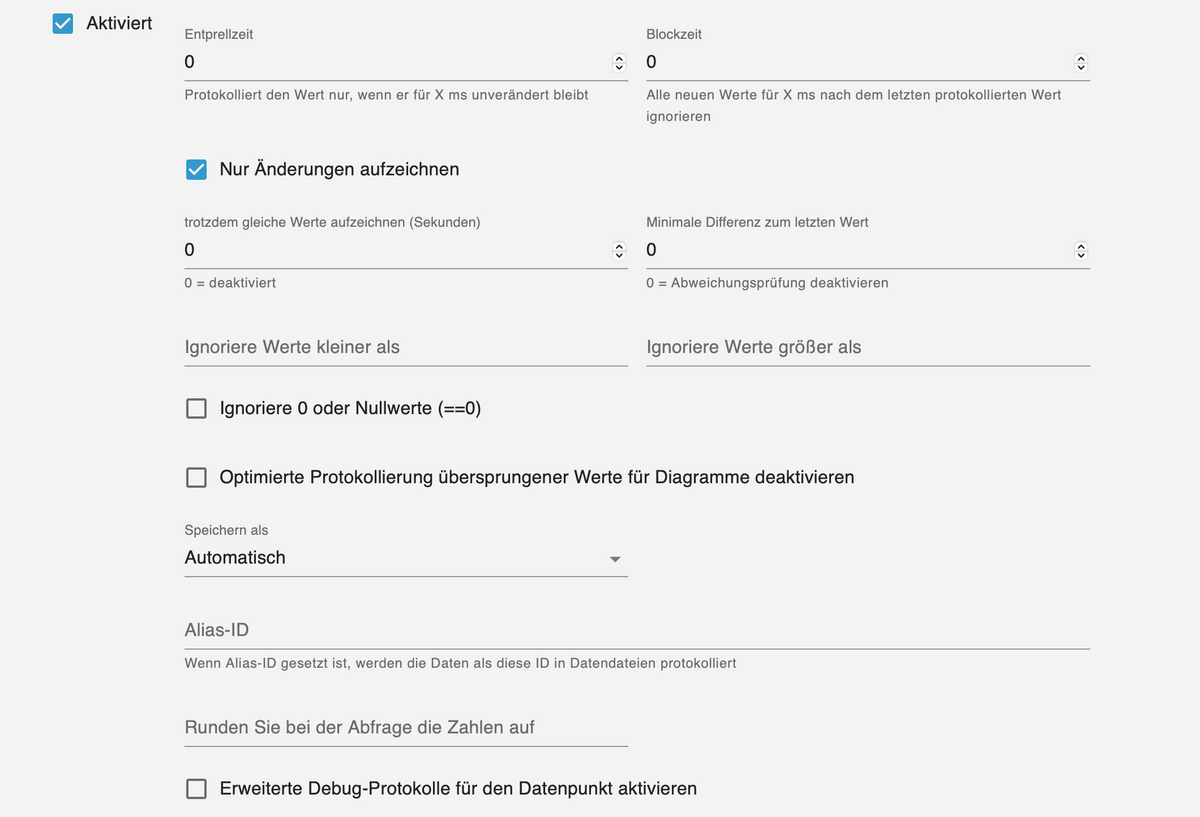The image size is (1200, 817).
Task: Focus the Blockzeit input field
Action: 857,62
